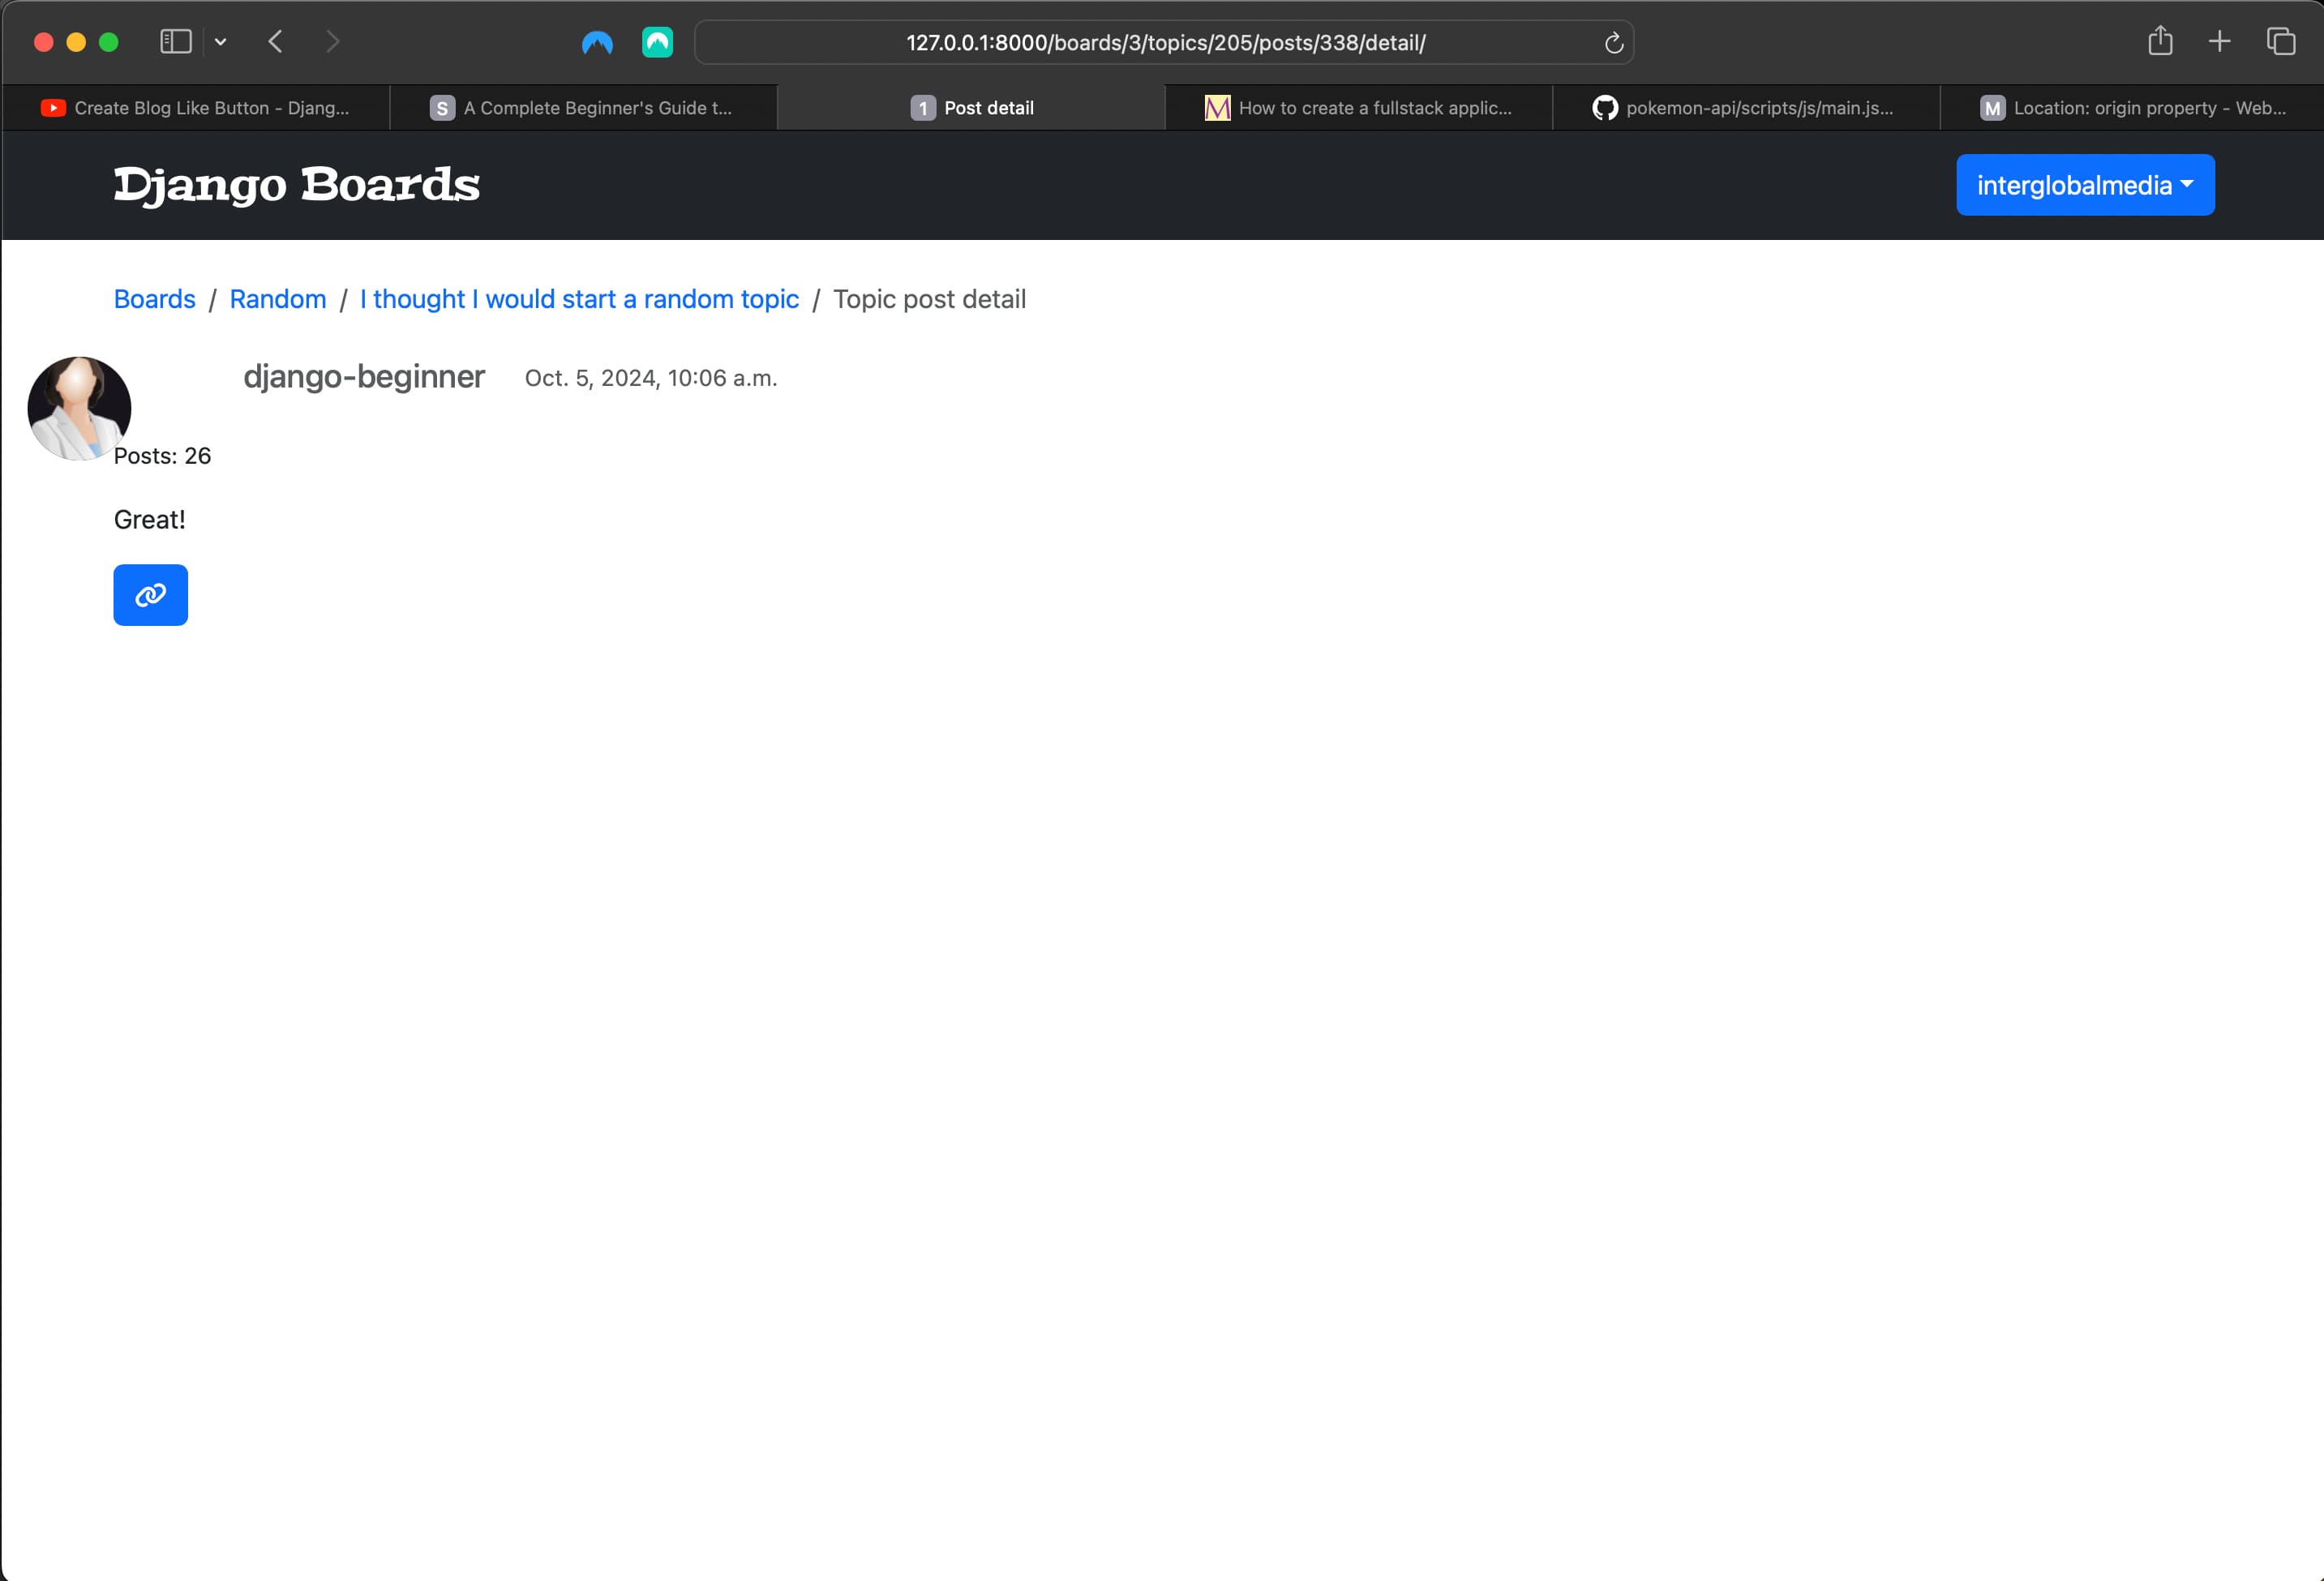
Task: Click the django-beginner username
Action: (364, 377)
